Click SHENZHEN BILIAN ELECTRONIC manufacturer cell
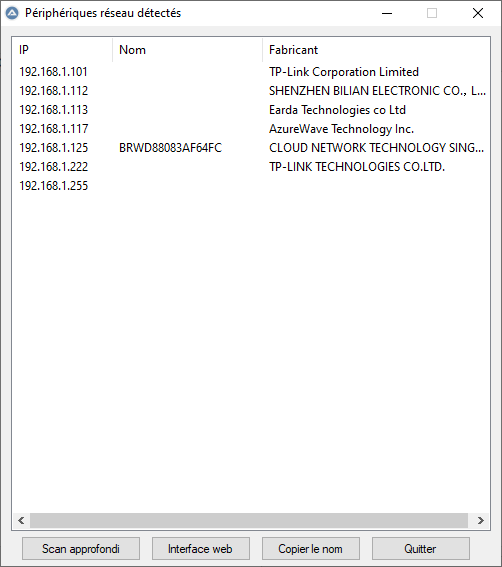This screenshot has height=567, width=502. (x=377, y=91)
